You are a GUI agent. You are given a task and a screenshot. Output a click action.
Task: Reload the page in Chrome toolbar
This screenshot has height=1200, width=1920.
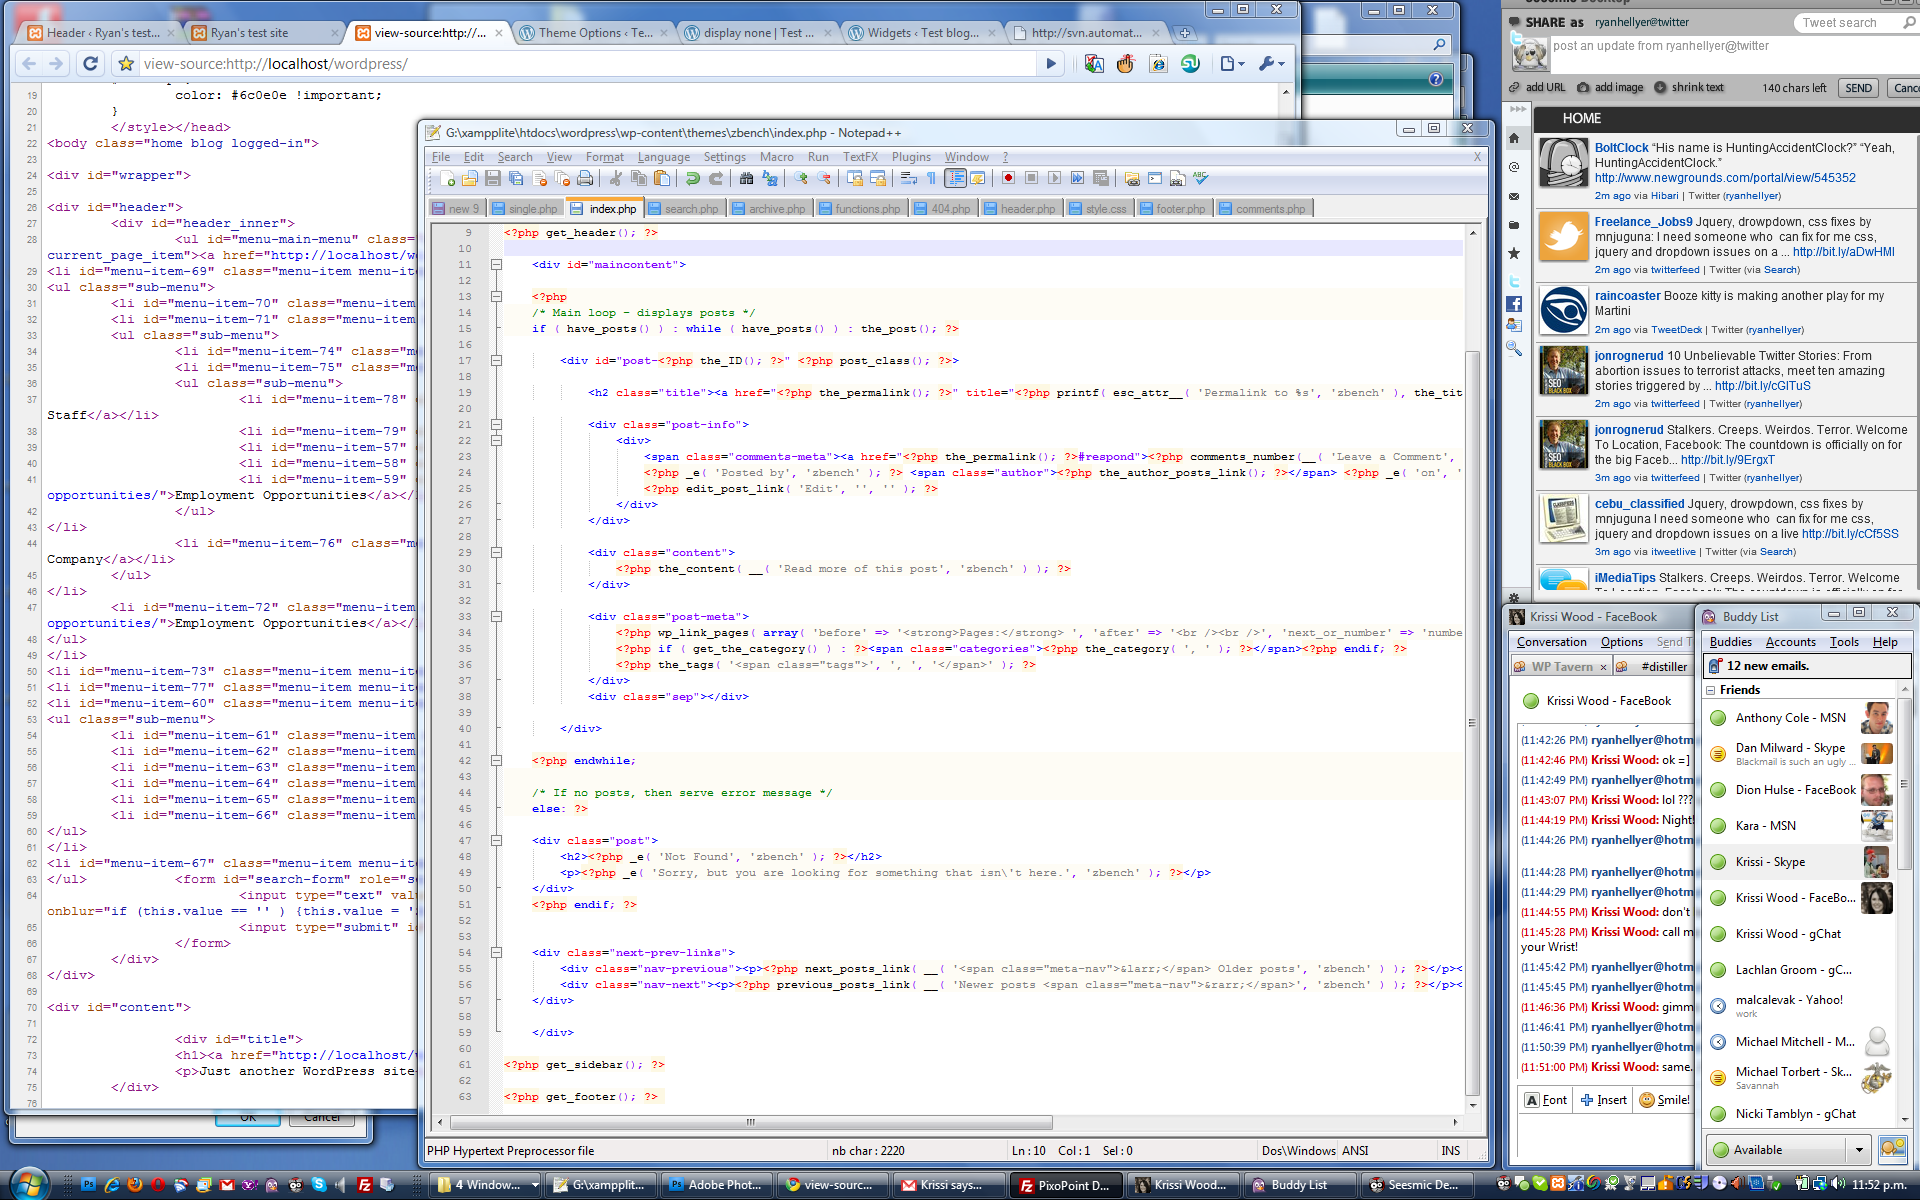pos(90,64)
